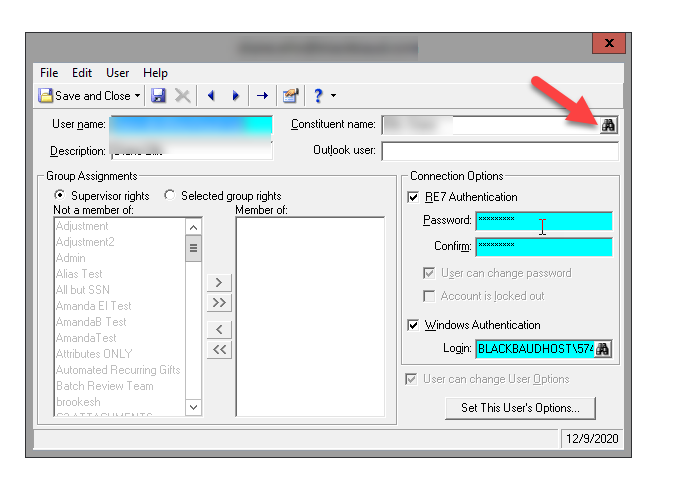This screenshot has width=689, height=484.
Task: Expand the Help icon dropdown arrow
Action: [x=334, y=95]
